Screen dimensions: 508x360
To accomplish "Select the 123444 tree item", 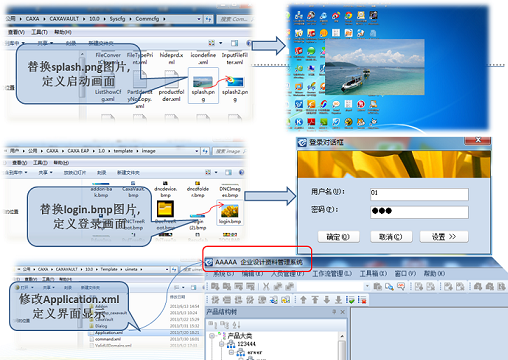I will coord(246,344).
